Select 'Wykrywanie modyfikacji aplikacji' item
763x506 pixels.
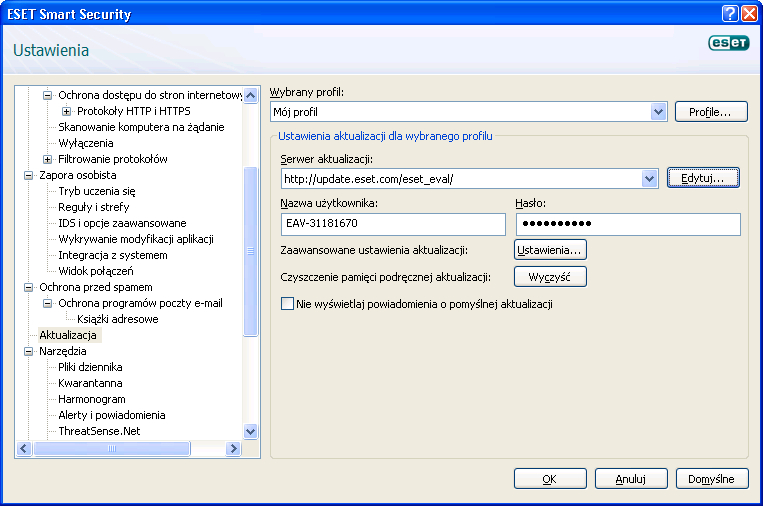tap(136, 239)
